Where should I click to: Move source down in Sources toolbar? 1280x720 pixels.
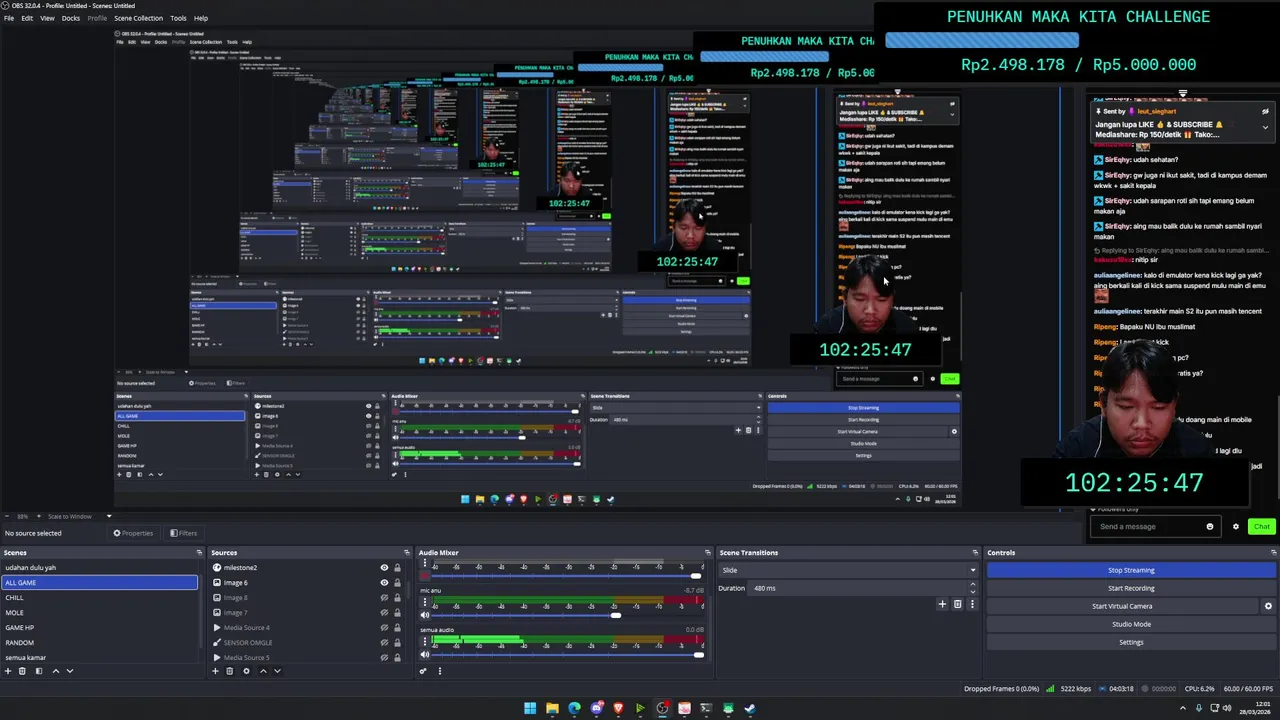tap(277, 671)
